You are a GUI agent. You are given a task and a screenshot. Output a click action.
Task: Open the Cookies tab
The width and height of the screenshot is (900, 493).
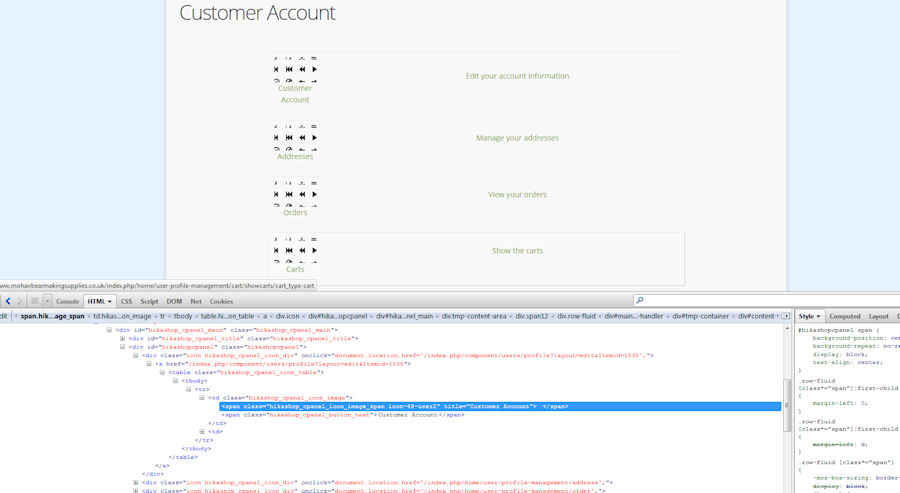[221, 301]
